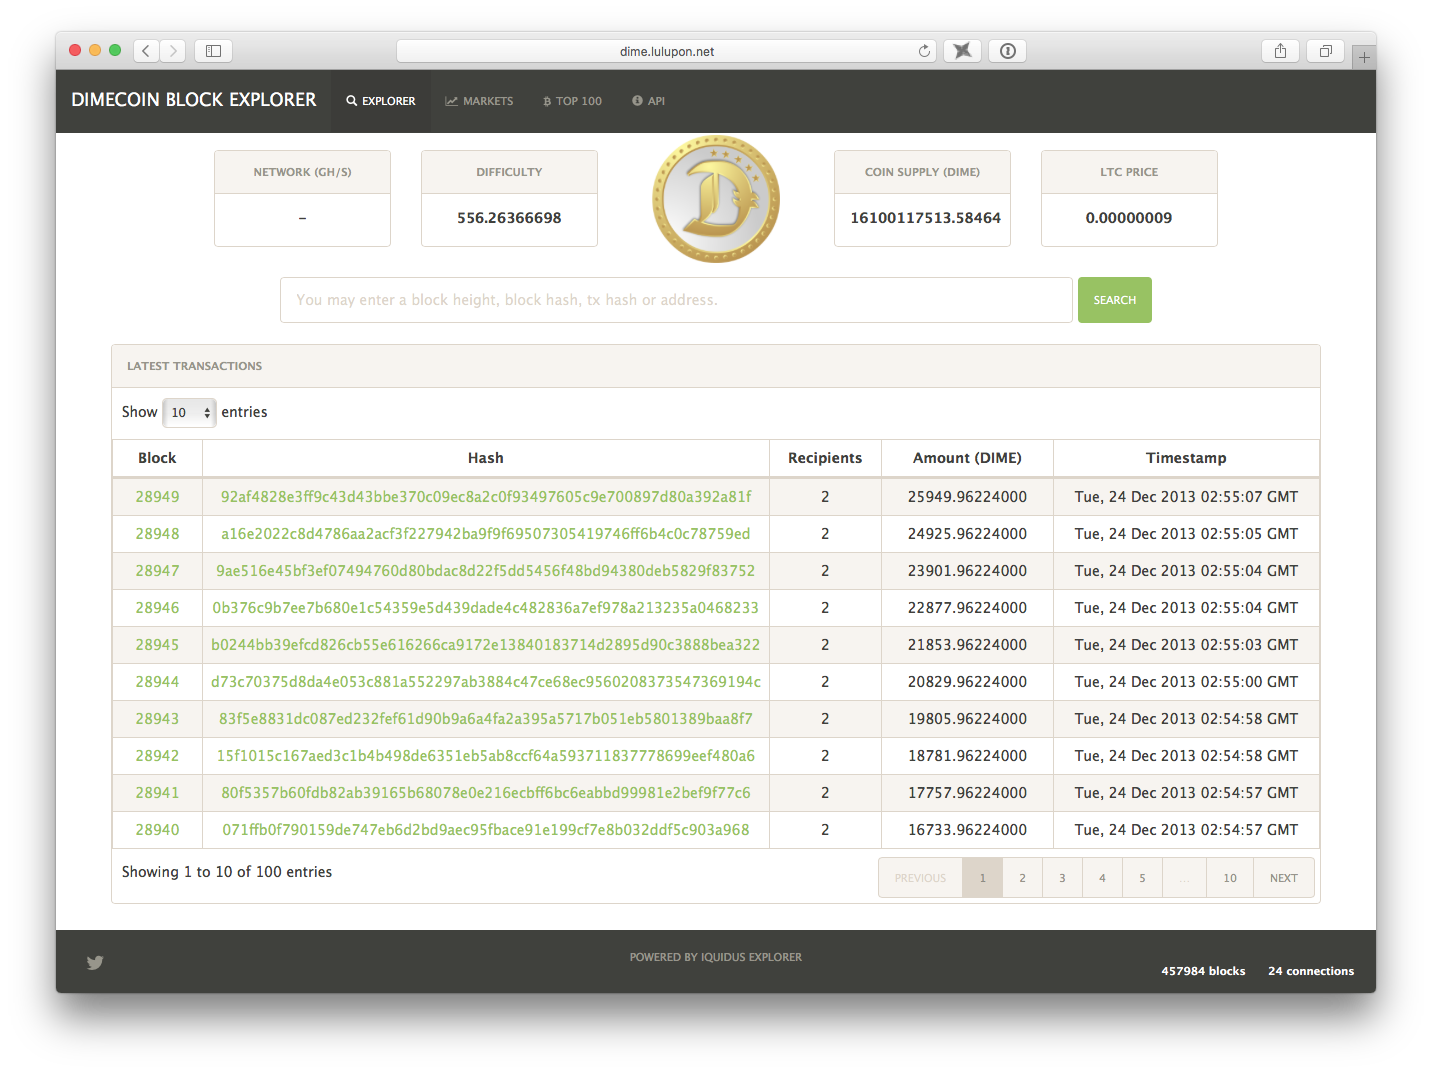The image size is (1432, 1073).
Task: Open the Markets navigation tab
Action: click(479, 101)
